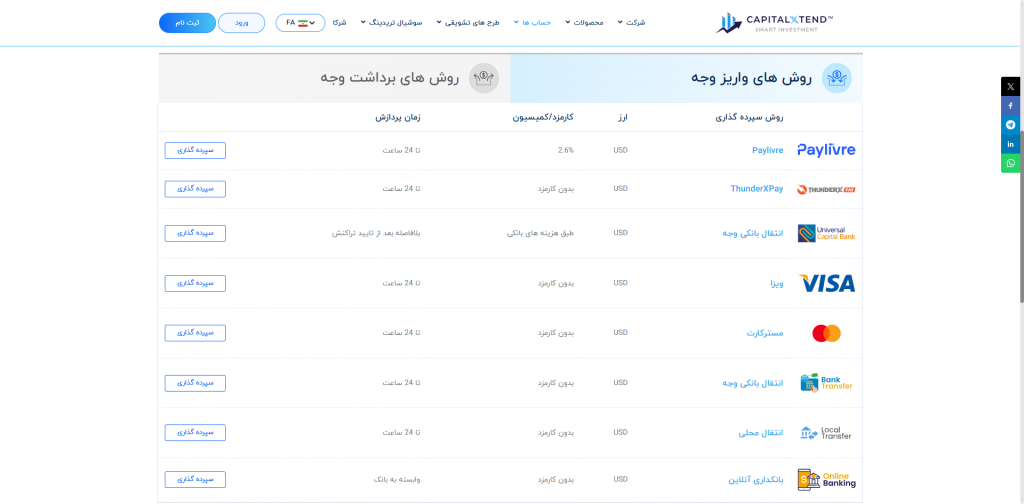Click the CapitalXtend logo
This screenshot has width=1024, height=504.
click(774, 23)
